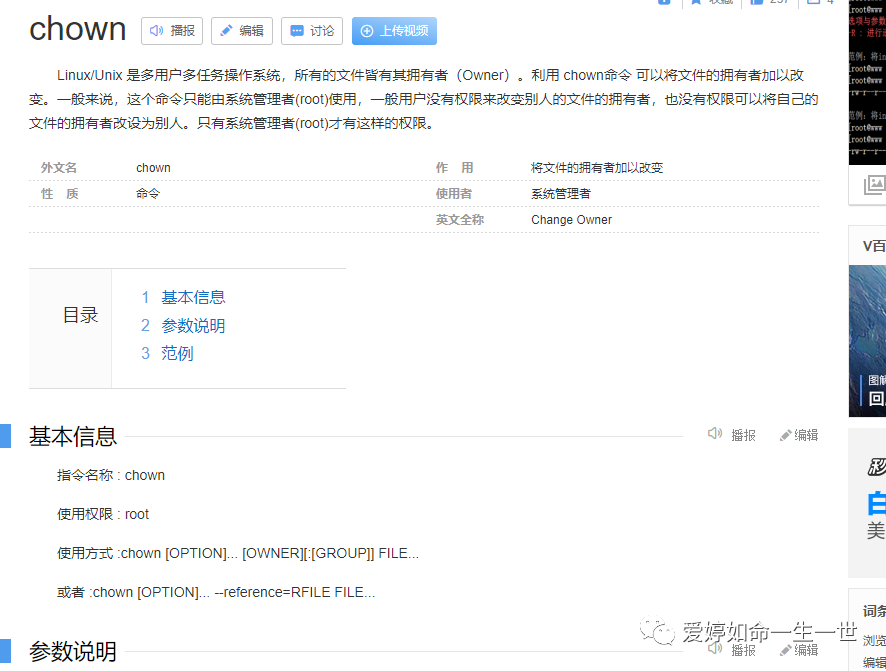This screenshot has width=886, height=671.
Task: Click the 编辑 button next to the chown title
Action: tap(242, 30)
